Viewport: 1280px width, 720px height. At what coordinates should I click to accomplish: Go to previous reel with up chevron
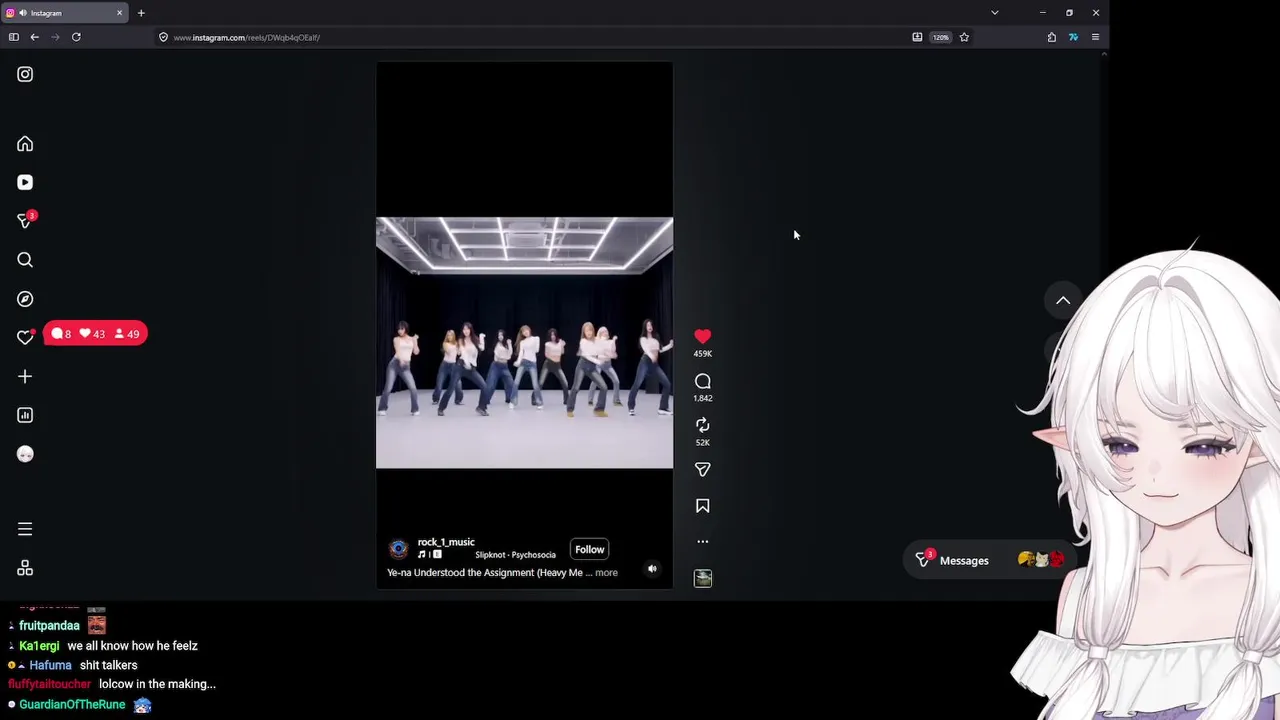tap(1063, 300)
